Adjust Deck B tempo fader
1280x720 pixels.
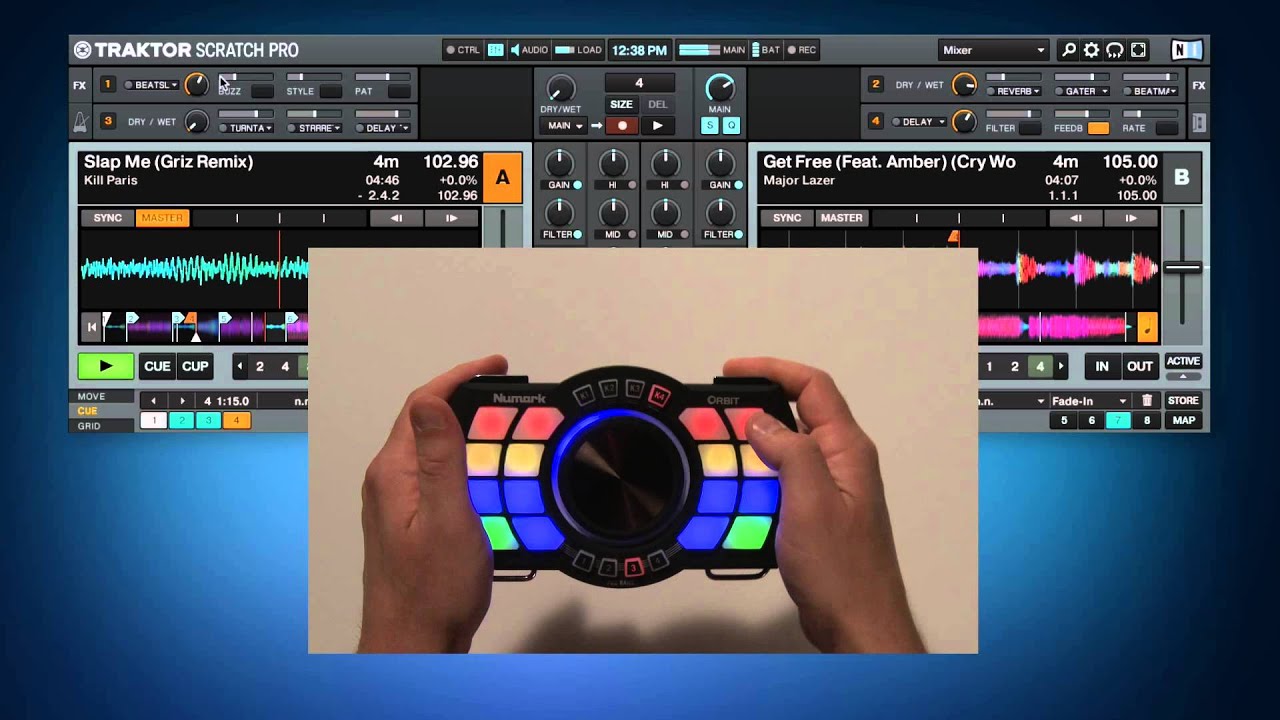1182,267
